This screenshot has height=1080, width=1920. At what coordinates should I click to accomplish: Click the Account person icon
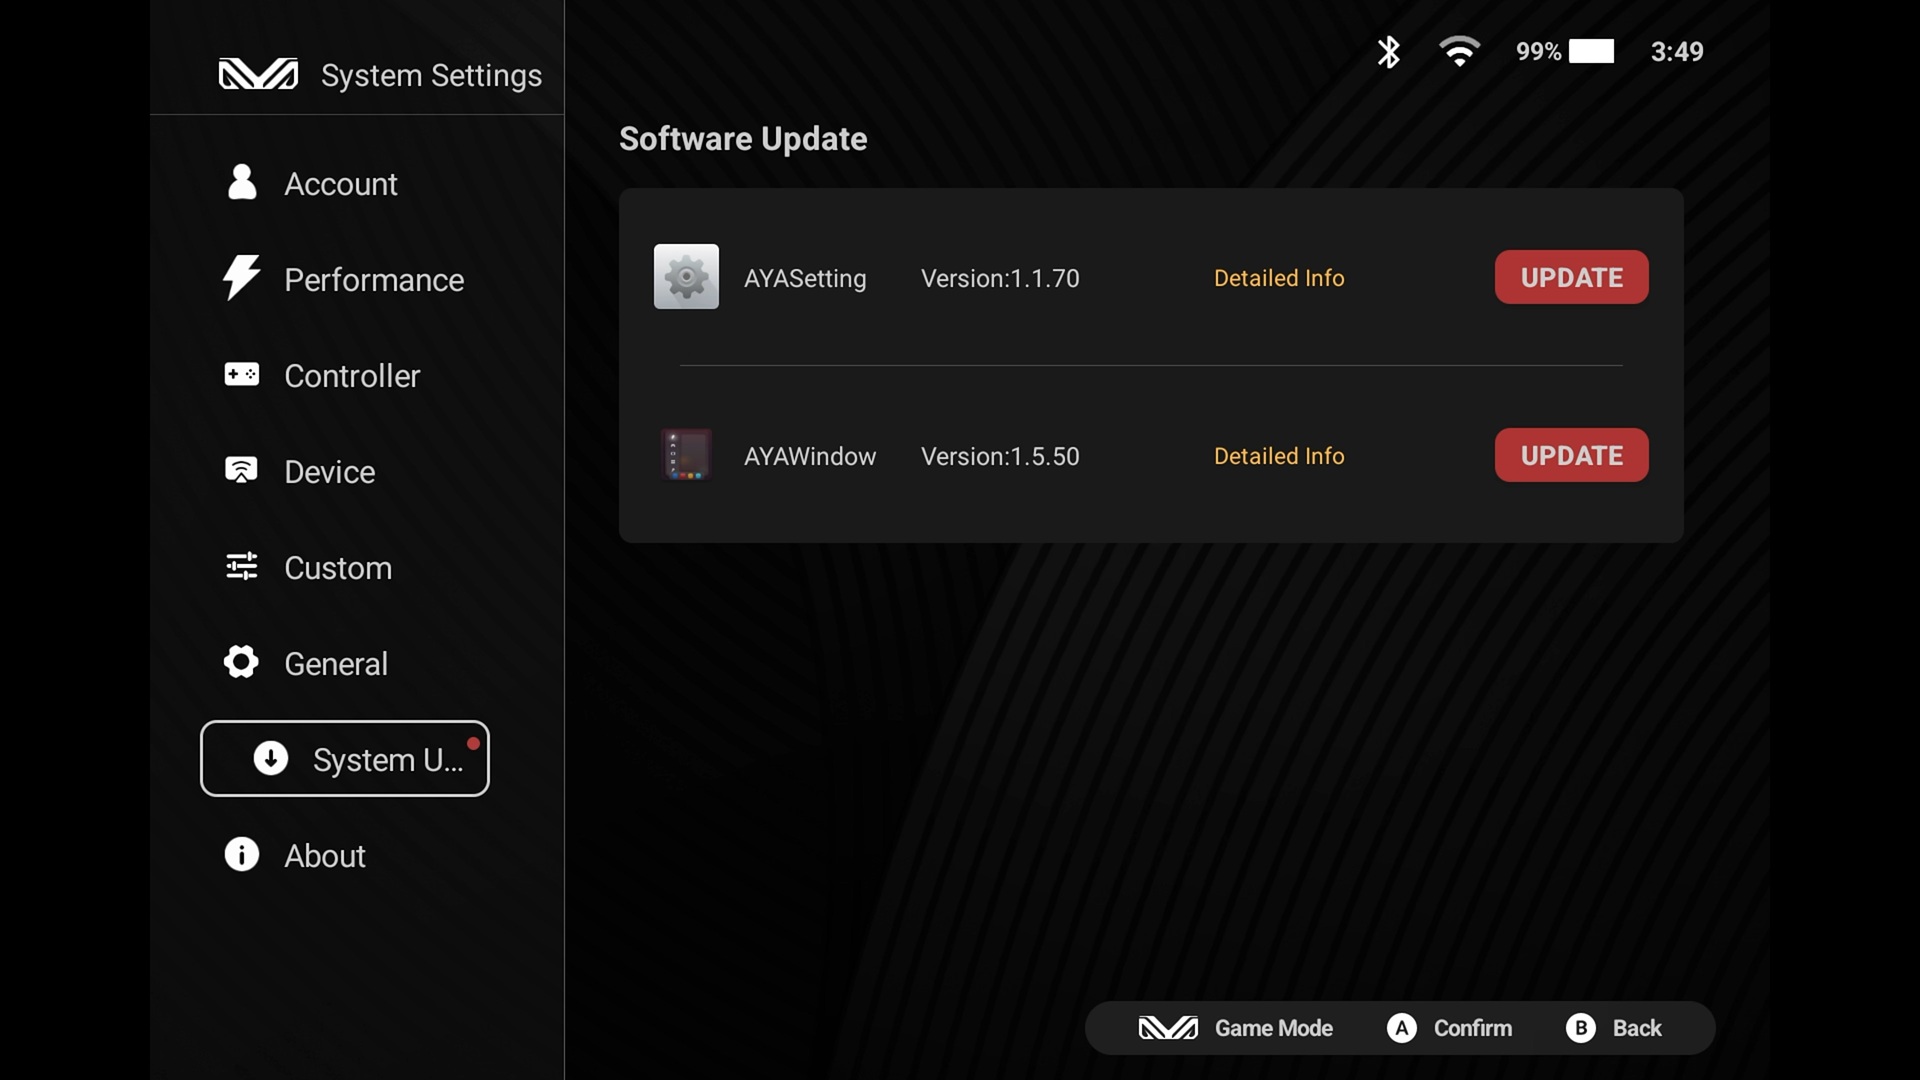(242, 183)
